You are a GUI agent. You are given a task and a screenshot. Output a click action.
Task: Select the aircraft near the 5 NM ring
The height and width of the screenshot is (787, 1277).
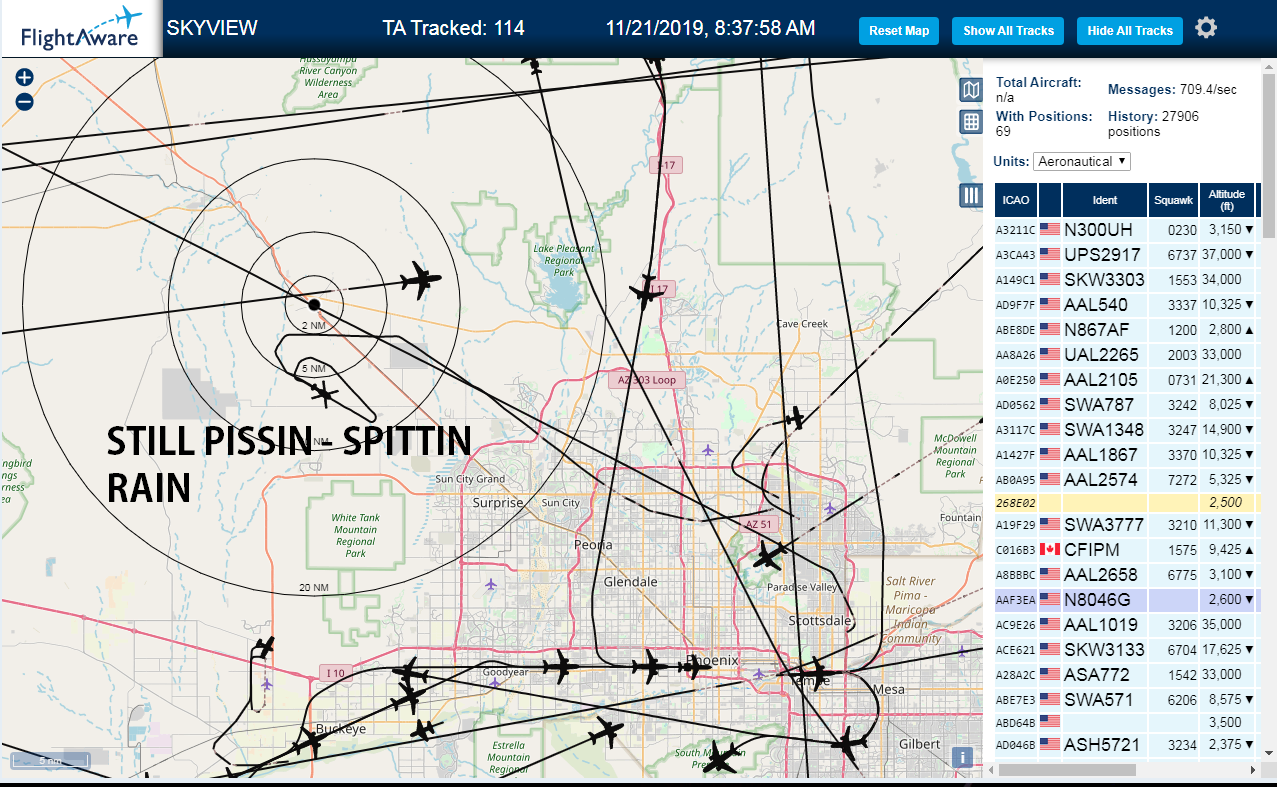coord(324,393)
